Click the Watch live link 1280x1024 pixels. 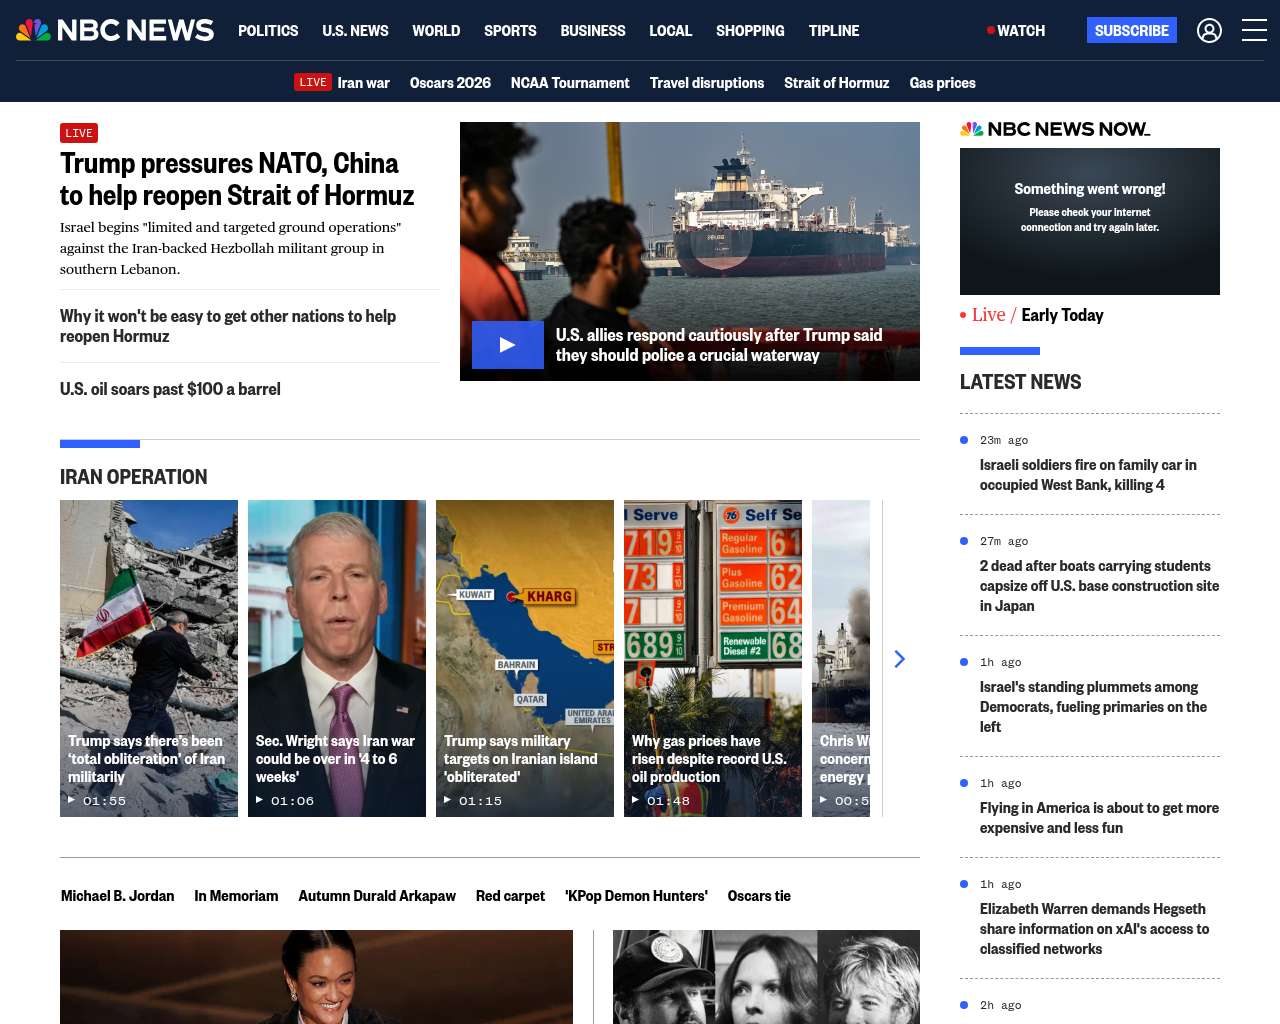pyautogui.click(x=1016, y=31)
